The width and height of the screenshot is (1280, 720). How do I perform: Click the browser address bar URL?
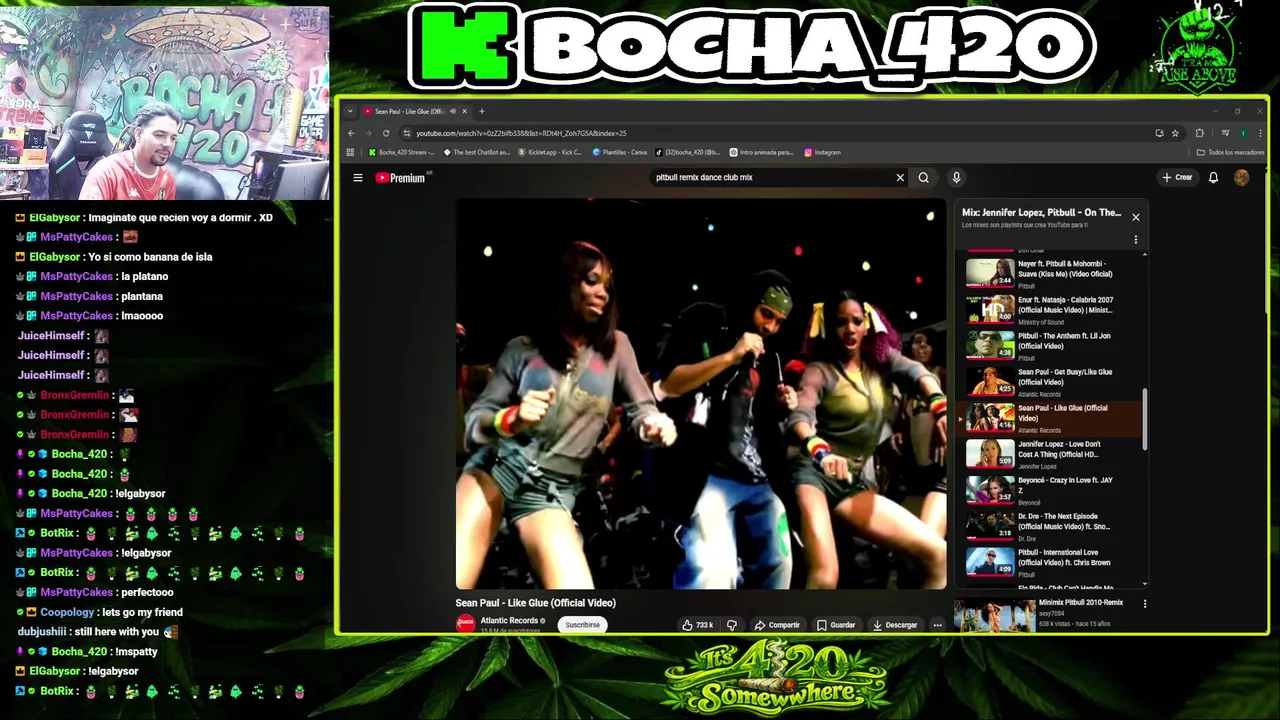click(521, 133)
